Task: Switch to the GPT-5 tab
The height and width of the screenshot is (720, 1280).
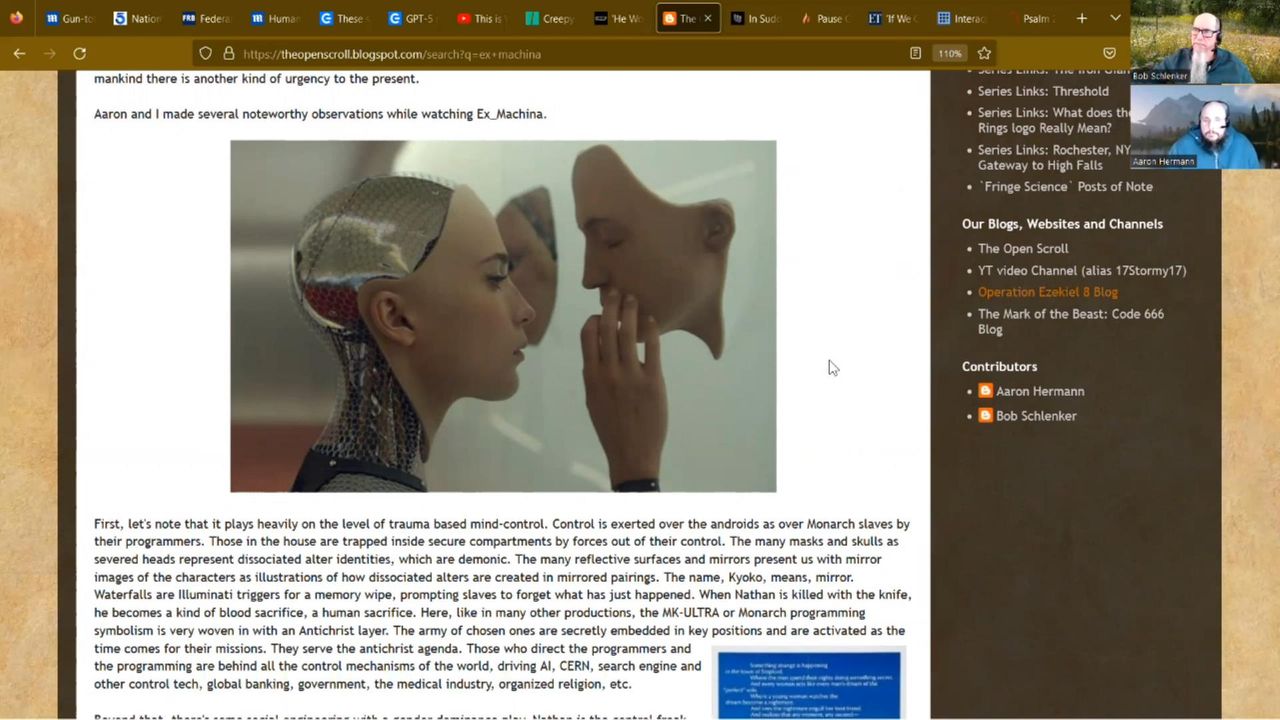Action: pyautogui.click(x=413, y=18)
